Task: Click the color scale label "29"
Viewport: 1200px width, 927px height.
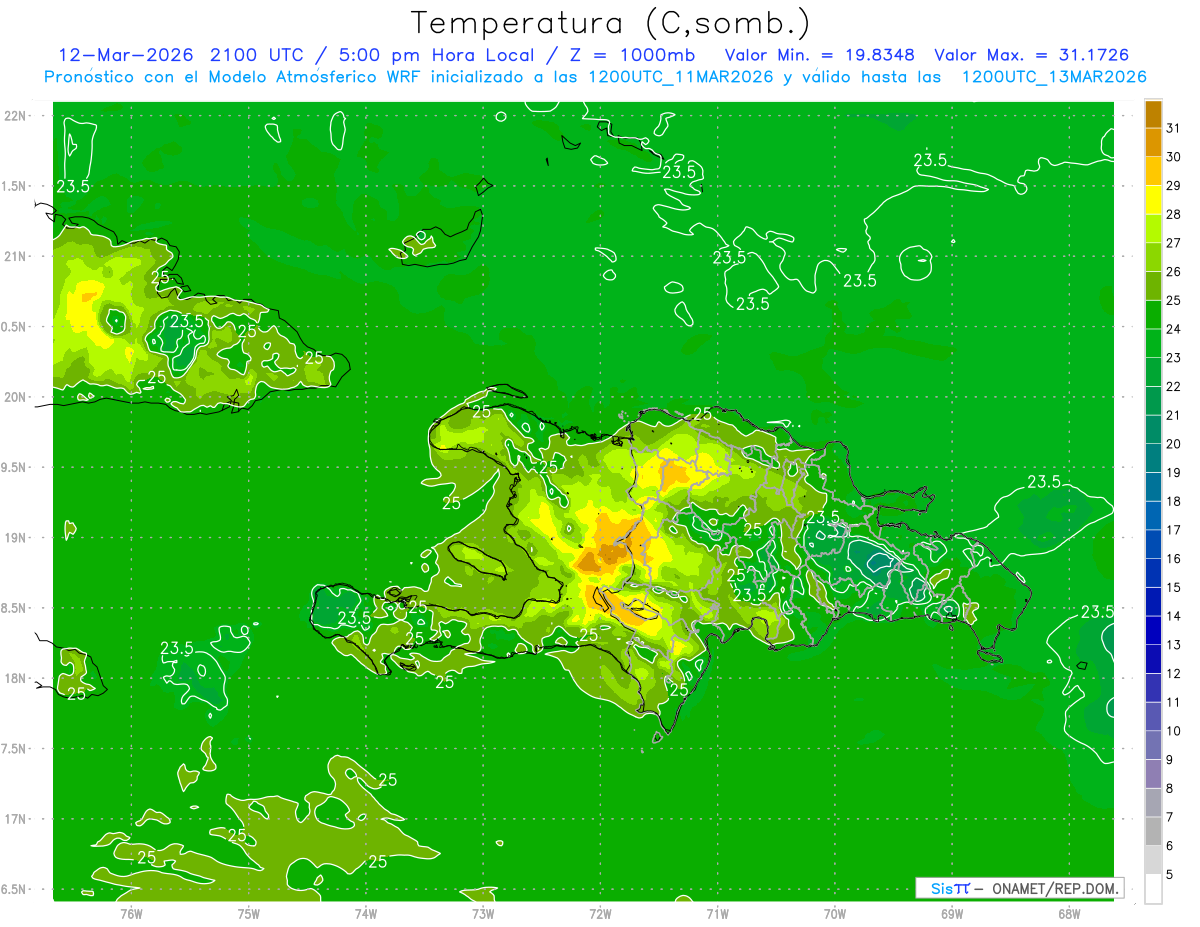Action: 1174,185
